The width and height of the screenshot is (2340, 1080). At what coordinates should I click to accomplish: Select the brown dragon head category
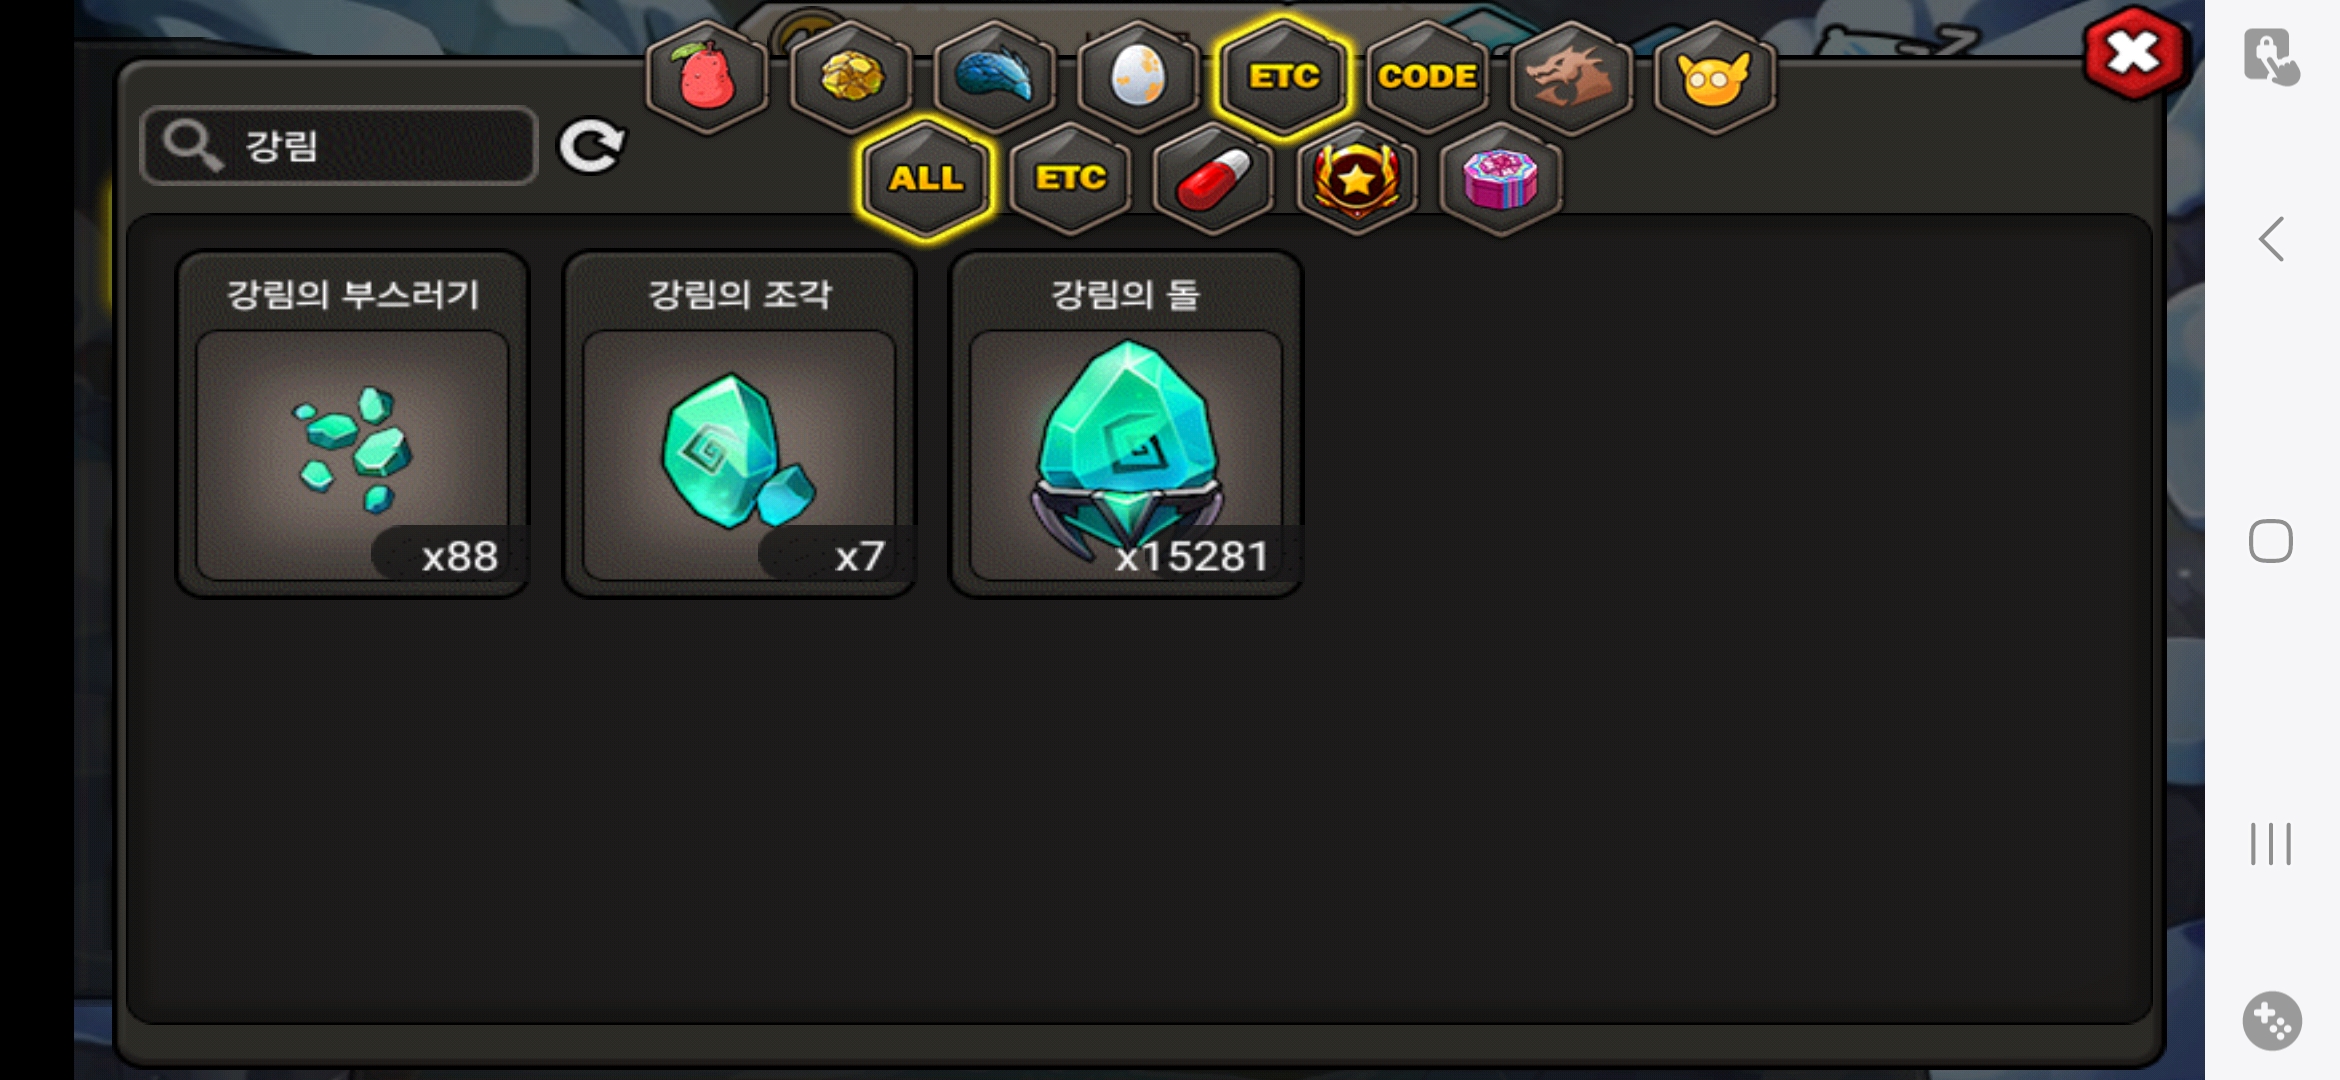coord(1571,76)
